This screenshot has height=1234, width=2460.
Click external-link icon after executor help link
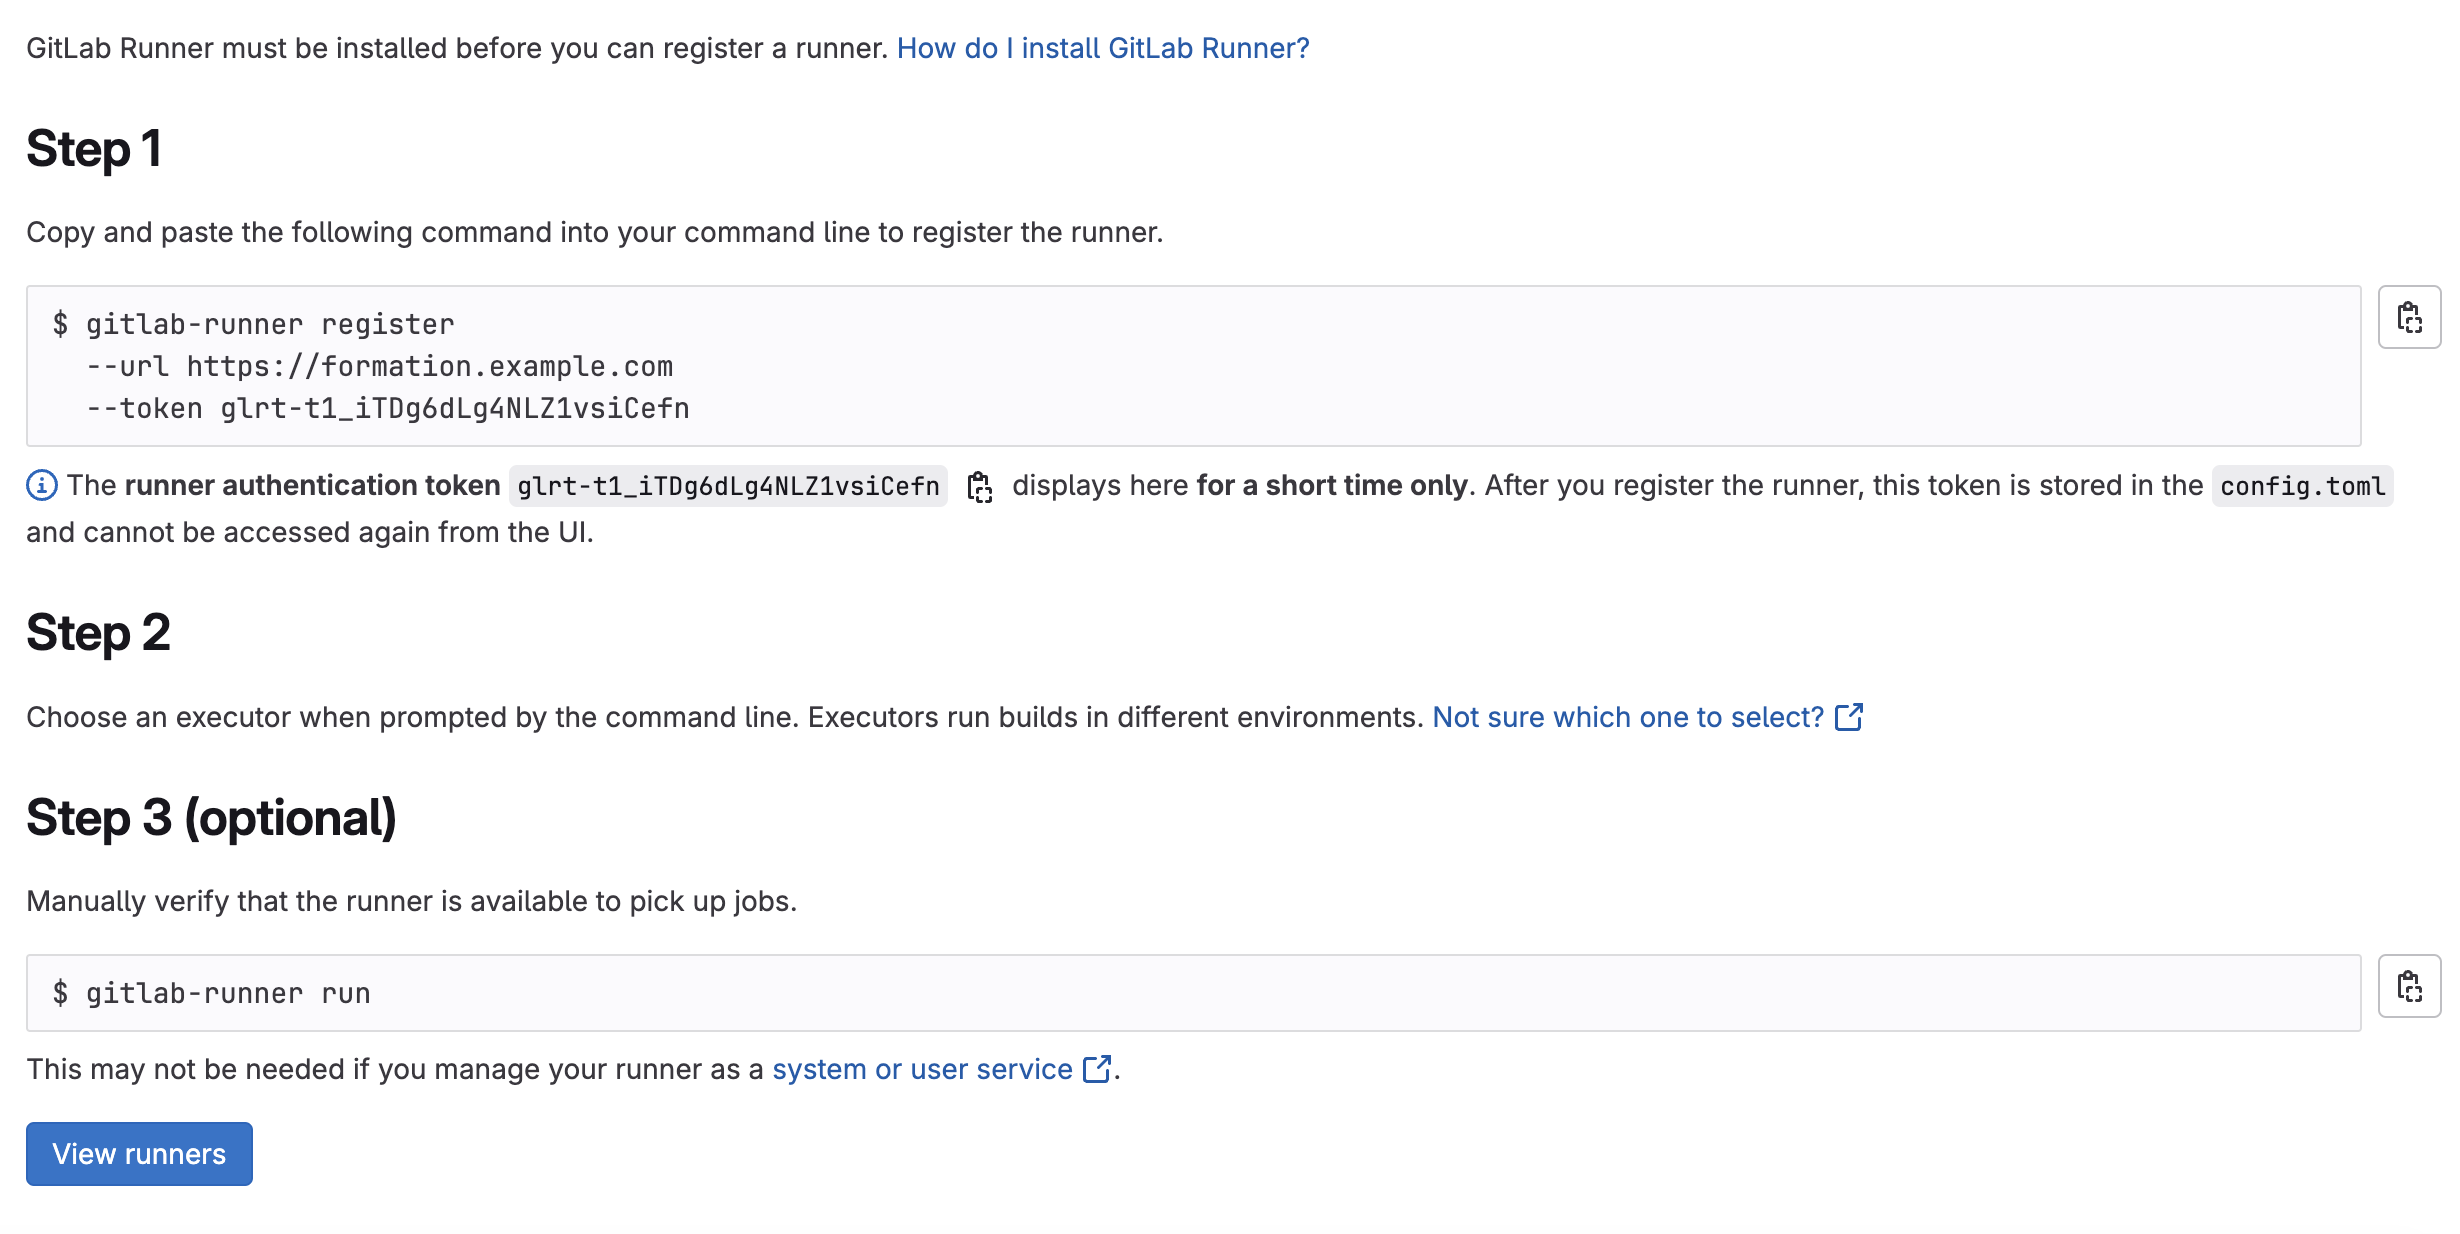click(x=1849, y=717)
